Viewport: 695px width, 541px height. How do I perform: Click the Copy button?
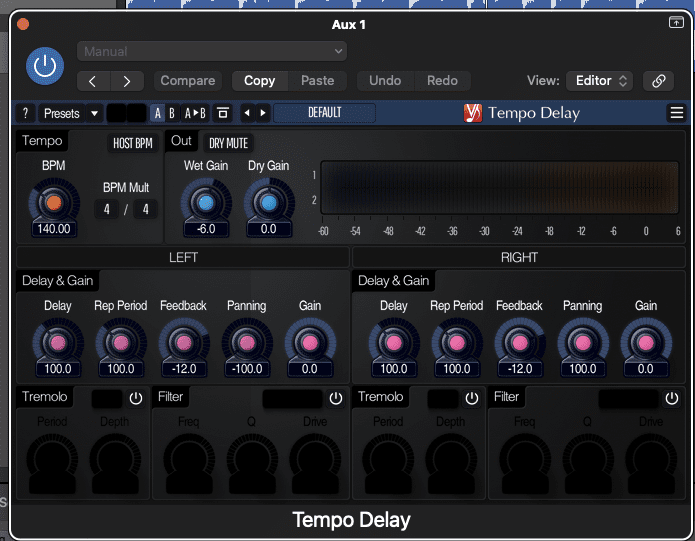(x=260, y=81)
